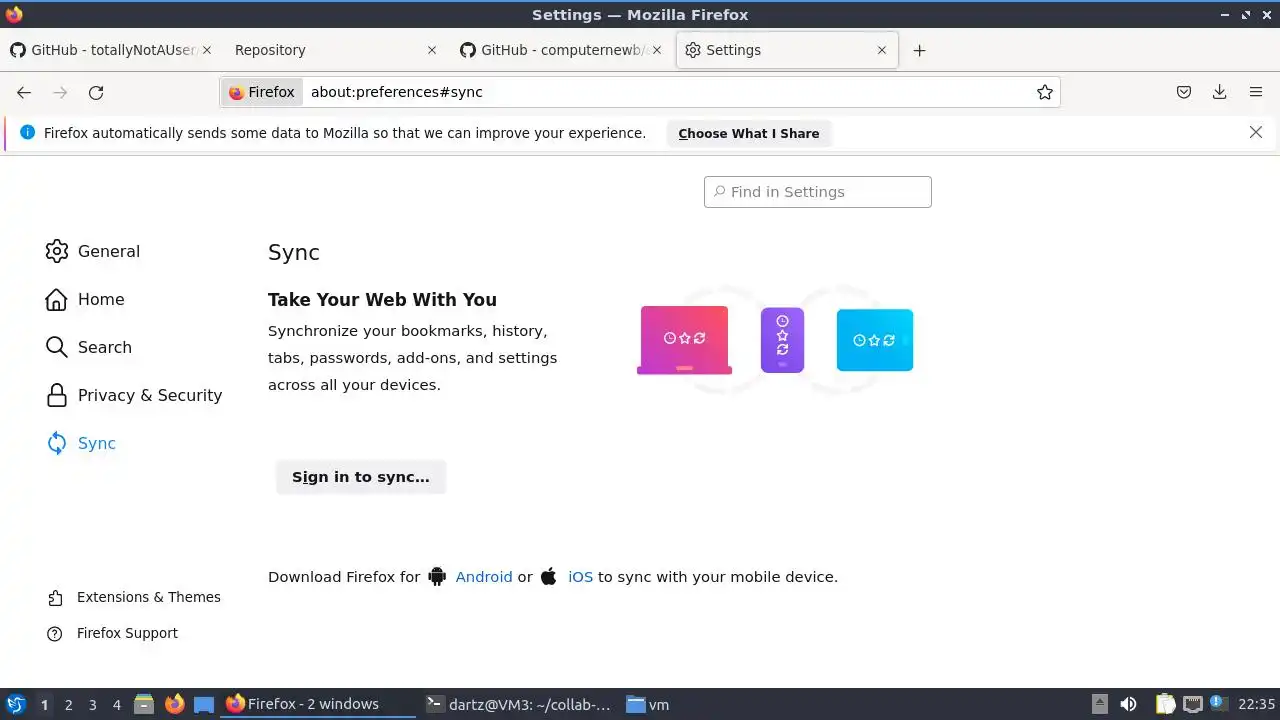1280x720 pixels.
Task: Switch to workspace 3
Action: point(92,705)
